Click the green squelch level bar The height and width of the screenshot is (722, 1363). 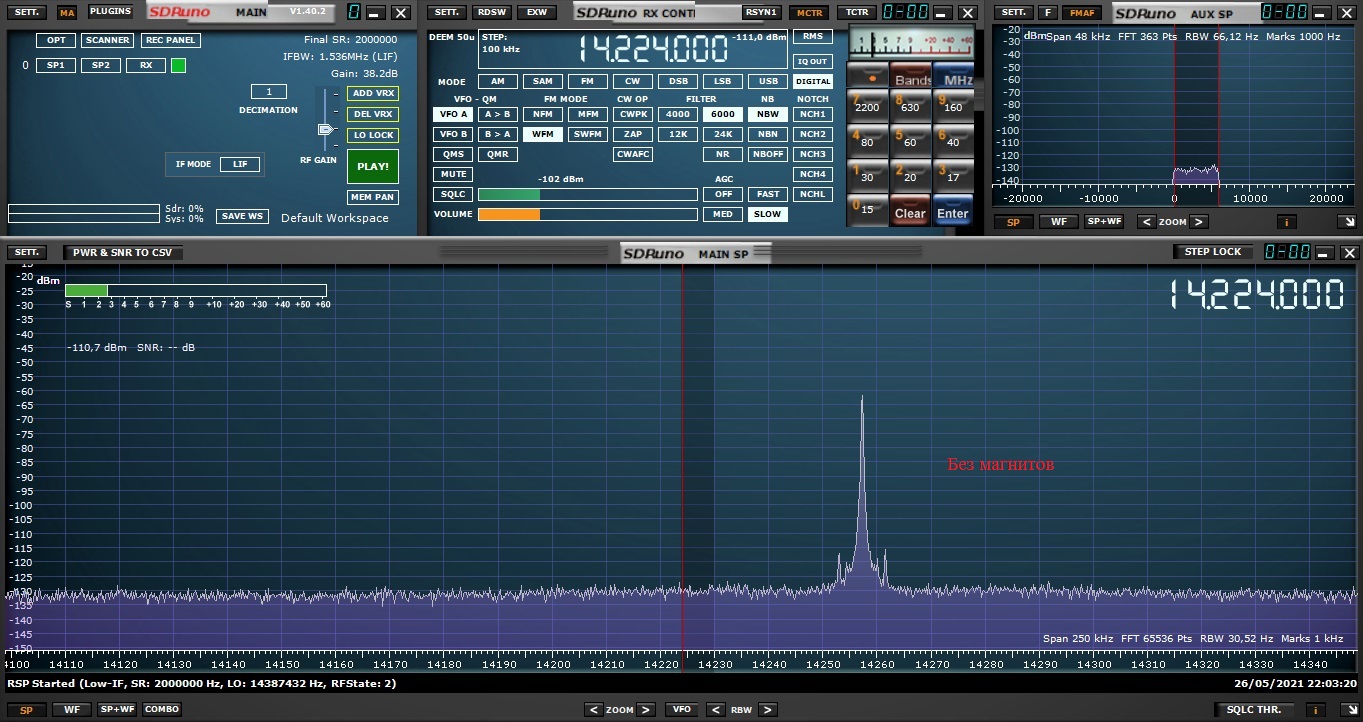509,194
